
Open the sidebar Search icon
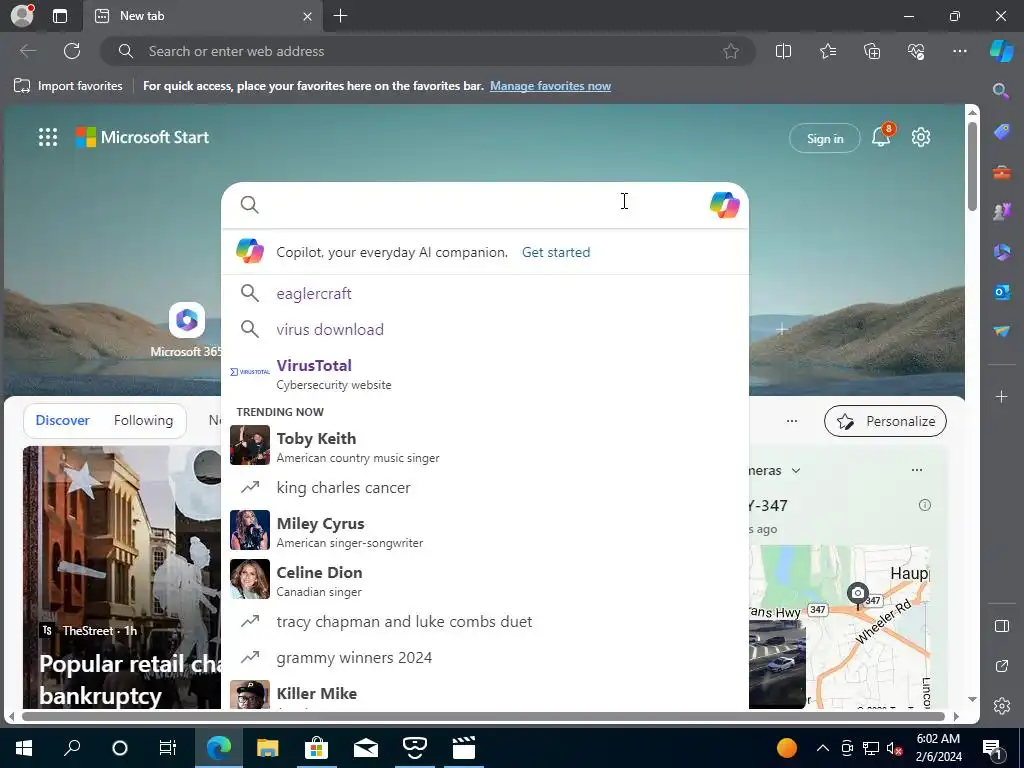point(1001,91)
